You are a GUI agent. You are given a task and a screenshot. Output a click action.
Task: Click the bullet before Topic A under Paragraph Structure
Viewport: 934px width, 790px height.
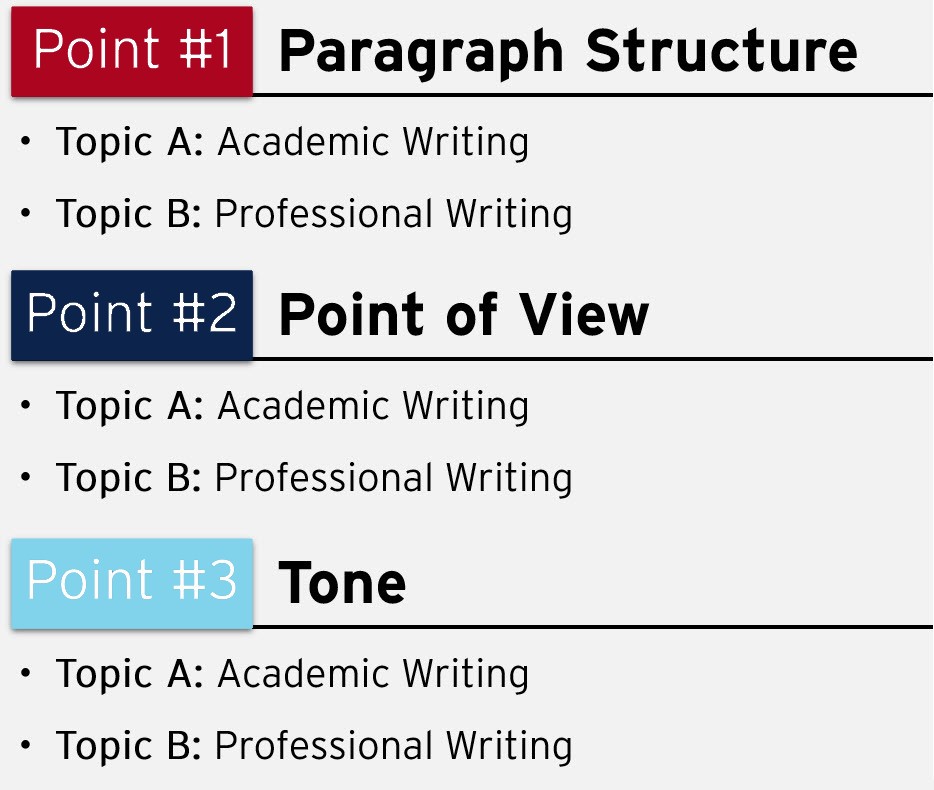pyautogui.click(x=26, y=142)
